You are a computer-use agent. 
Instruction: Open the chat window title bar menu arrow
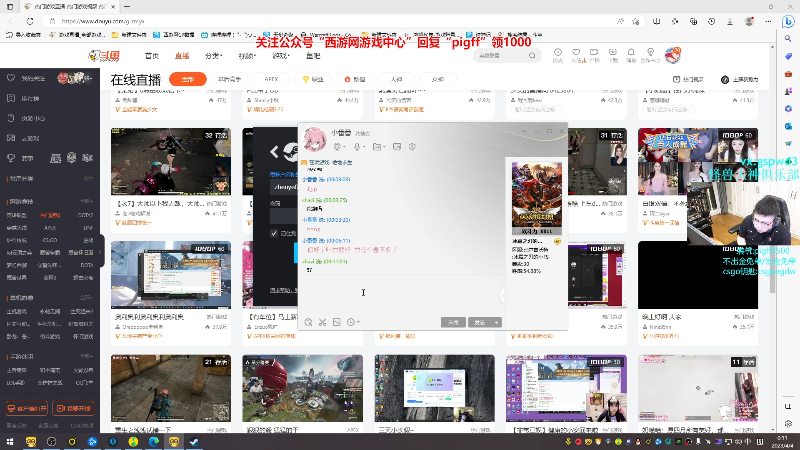click(523, 131)
